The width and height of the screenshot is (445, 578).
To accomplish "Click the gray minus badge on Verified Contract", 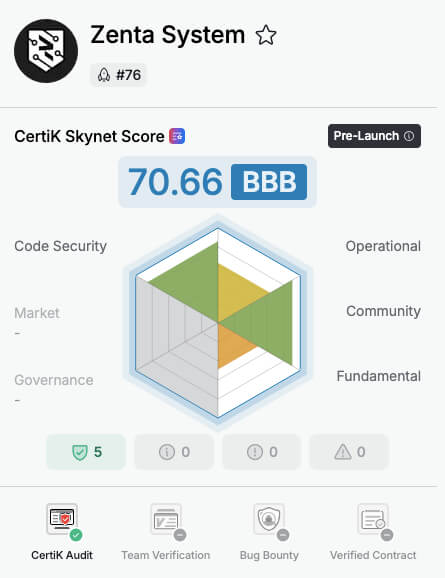I will point(387,535).
